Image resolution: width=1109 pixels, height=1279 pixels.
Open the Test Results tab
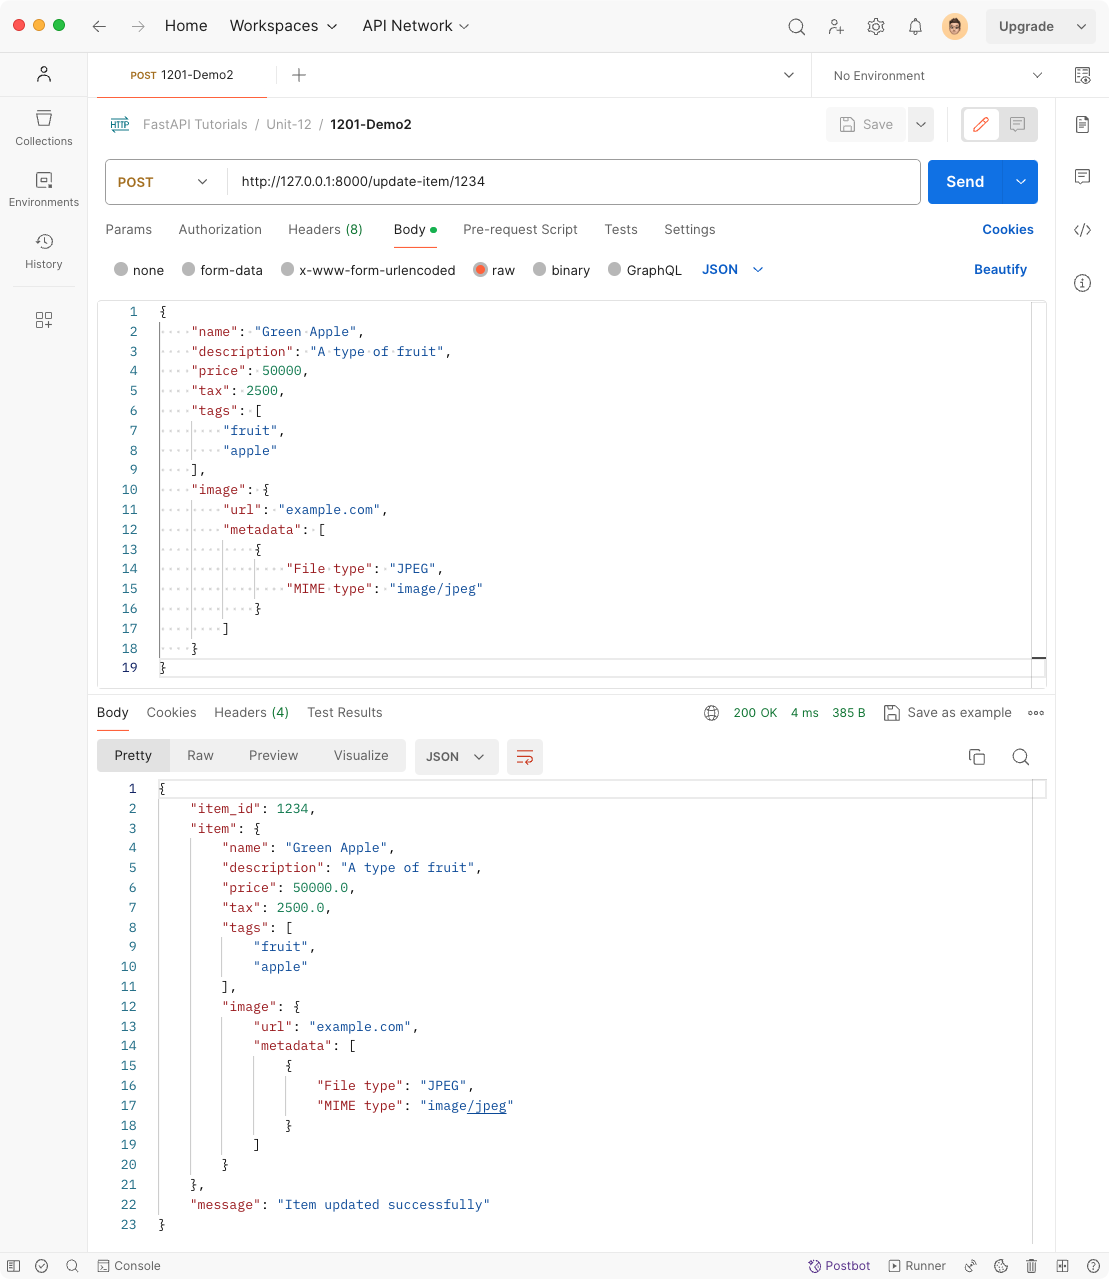pyautogui.click(x=344, y=713)
